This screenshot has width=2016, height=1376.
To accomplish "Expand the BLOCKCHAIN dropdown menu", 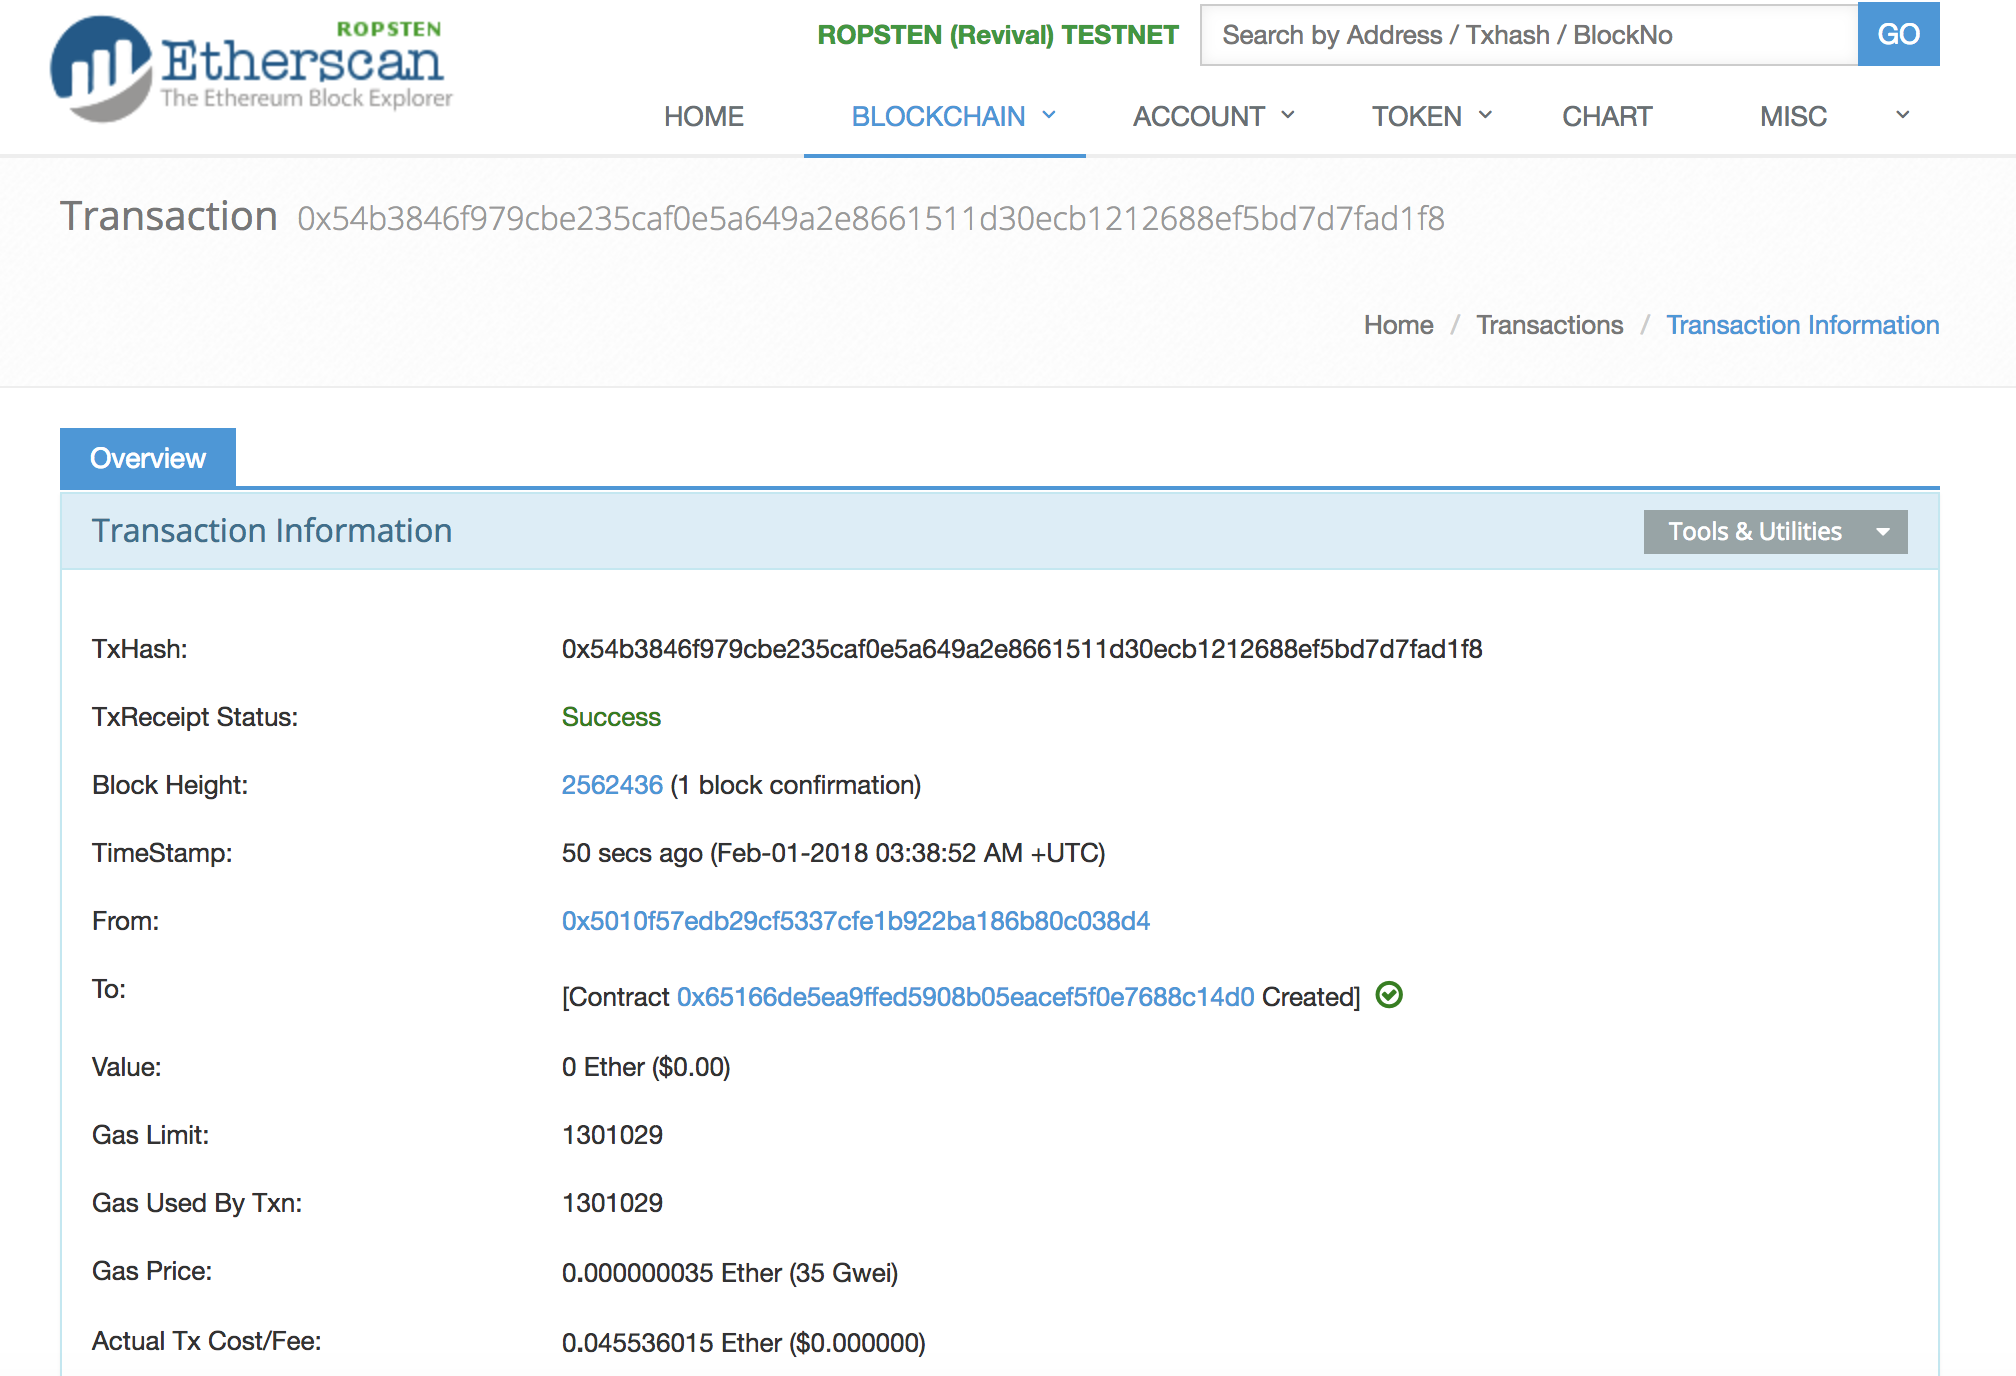I will (x=941, y=115).
